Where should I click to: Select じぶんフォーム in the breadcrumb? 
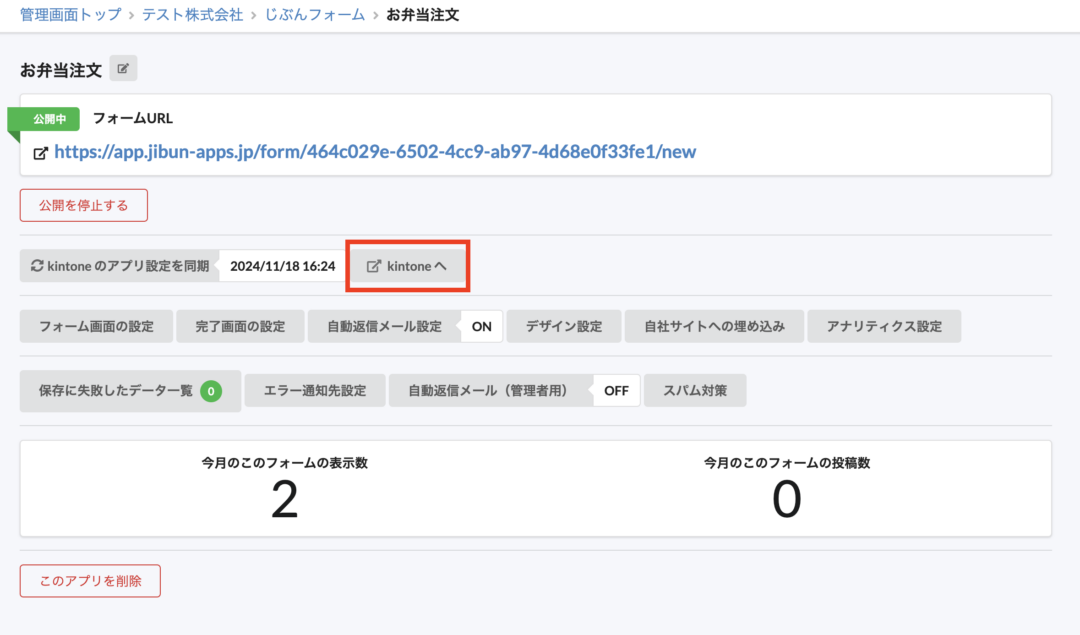314,14
